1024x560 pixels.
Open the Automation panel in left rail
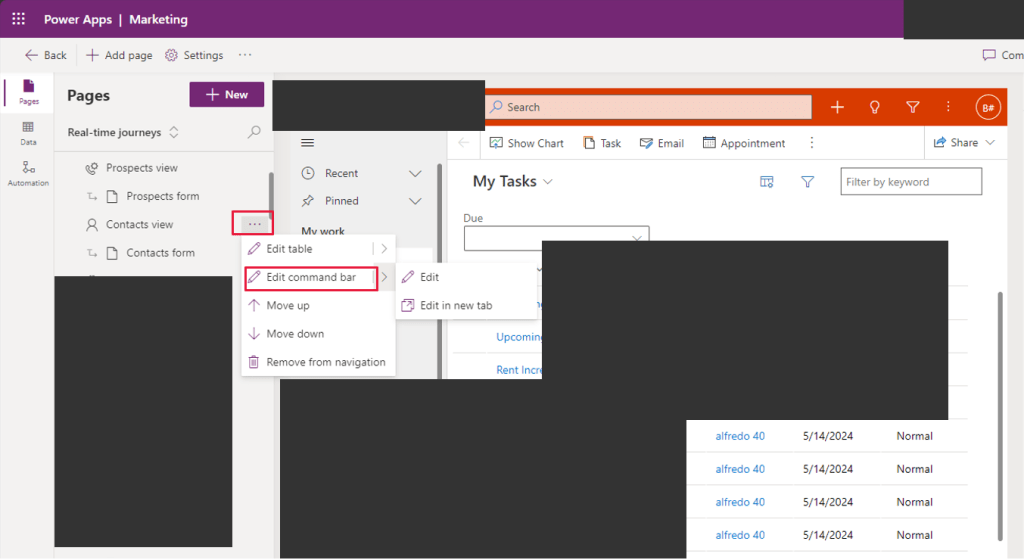click(28, 173)
